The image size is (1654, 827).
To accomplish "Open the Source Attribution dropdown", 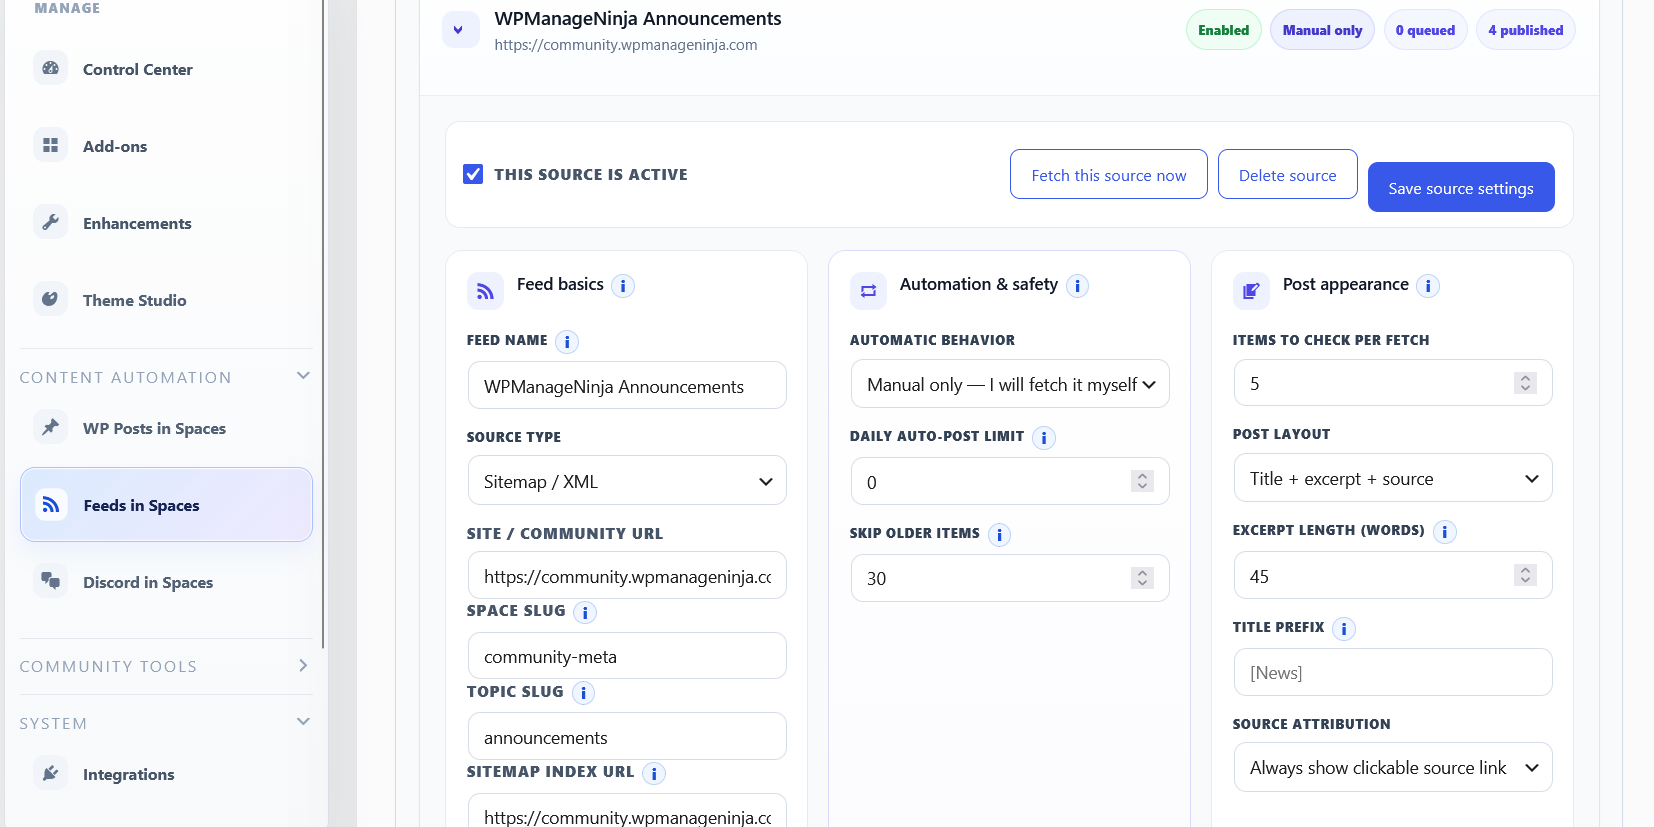I will point(1393,767).
